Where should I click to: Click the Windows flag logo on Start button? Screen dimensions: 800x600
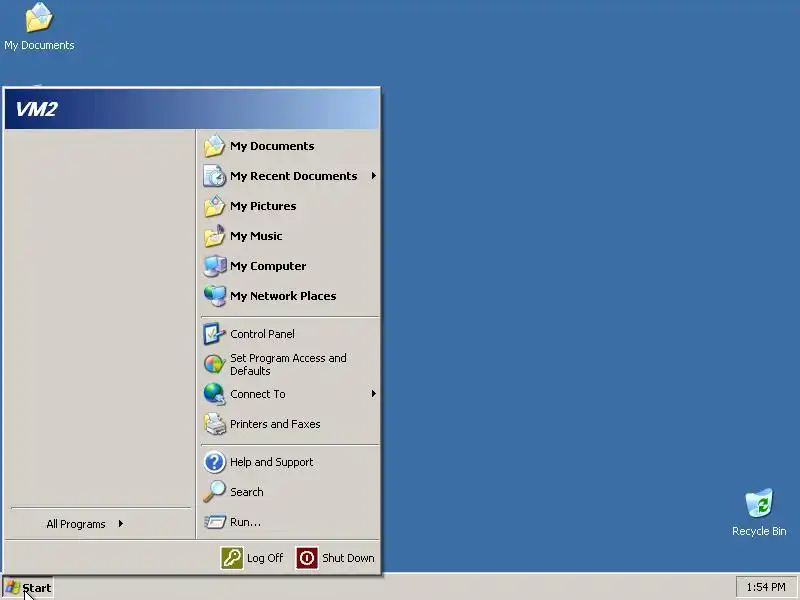pyautogui.click(x=12, y=587)
